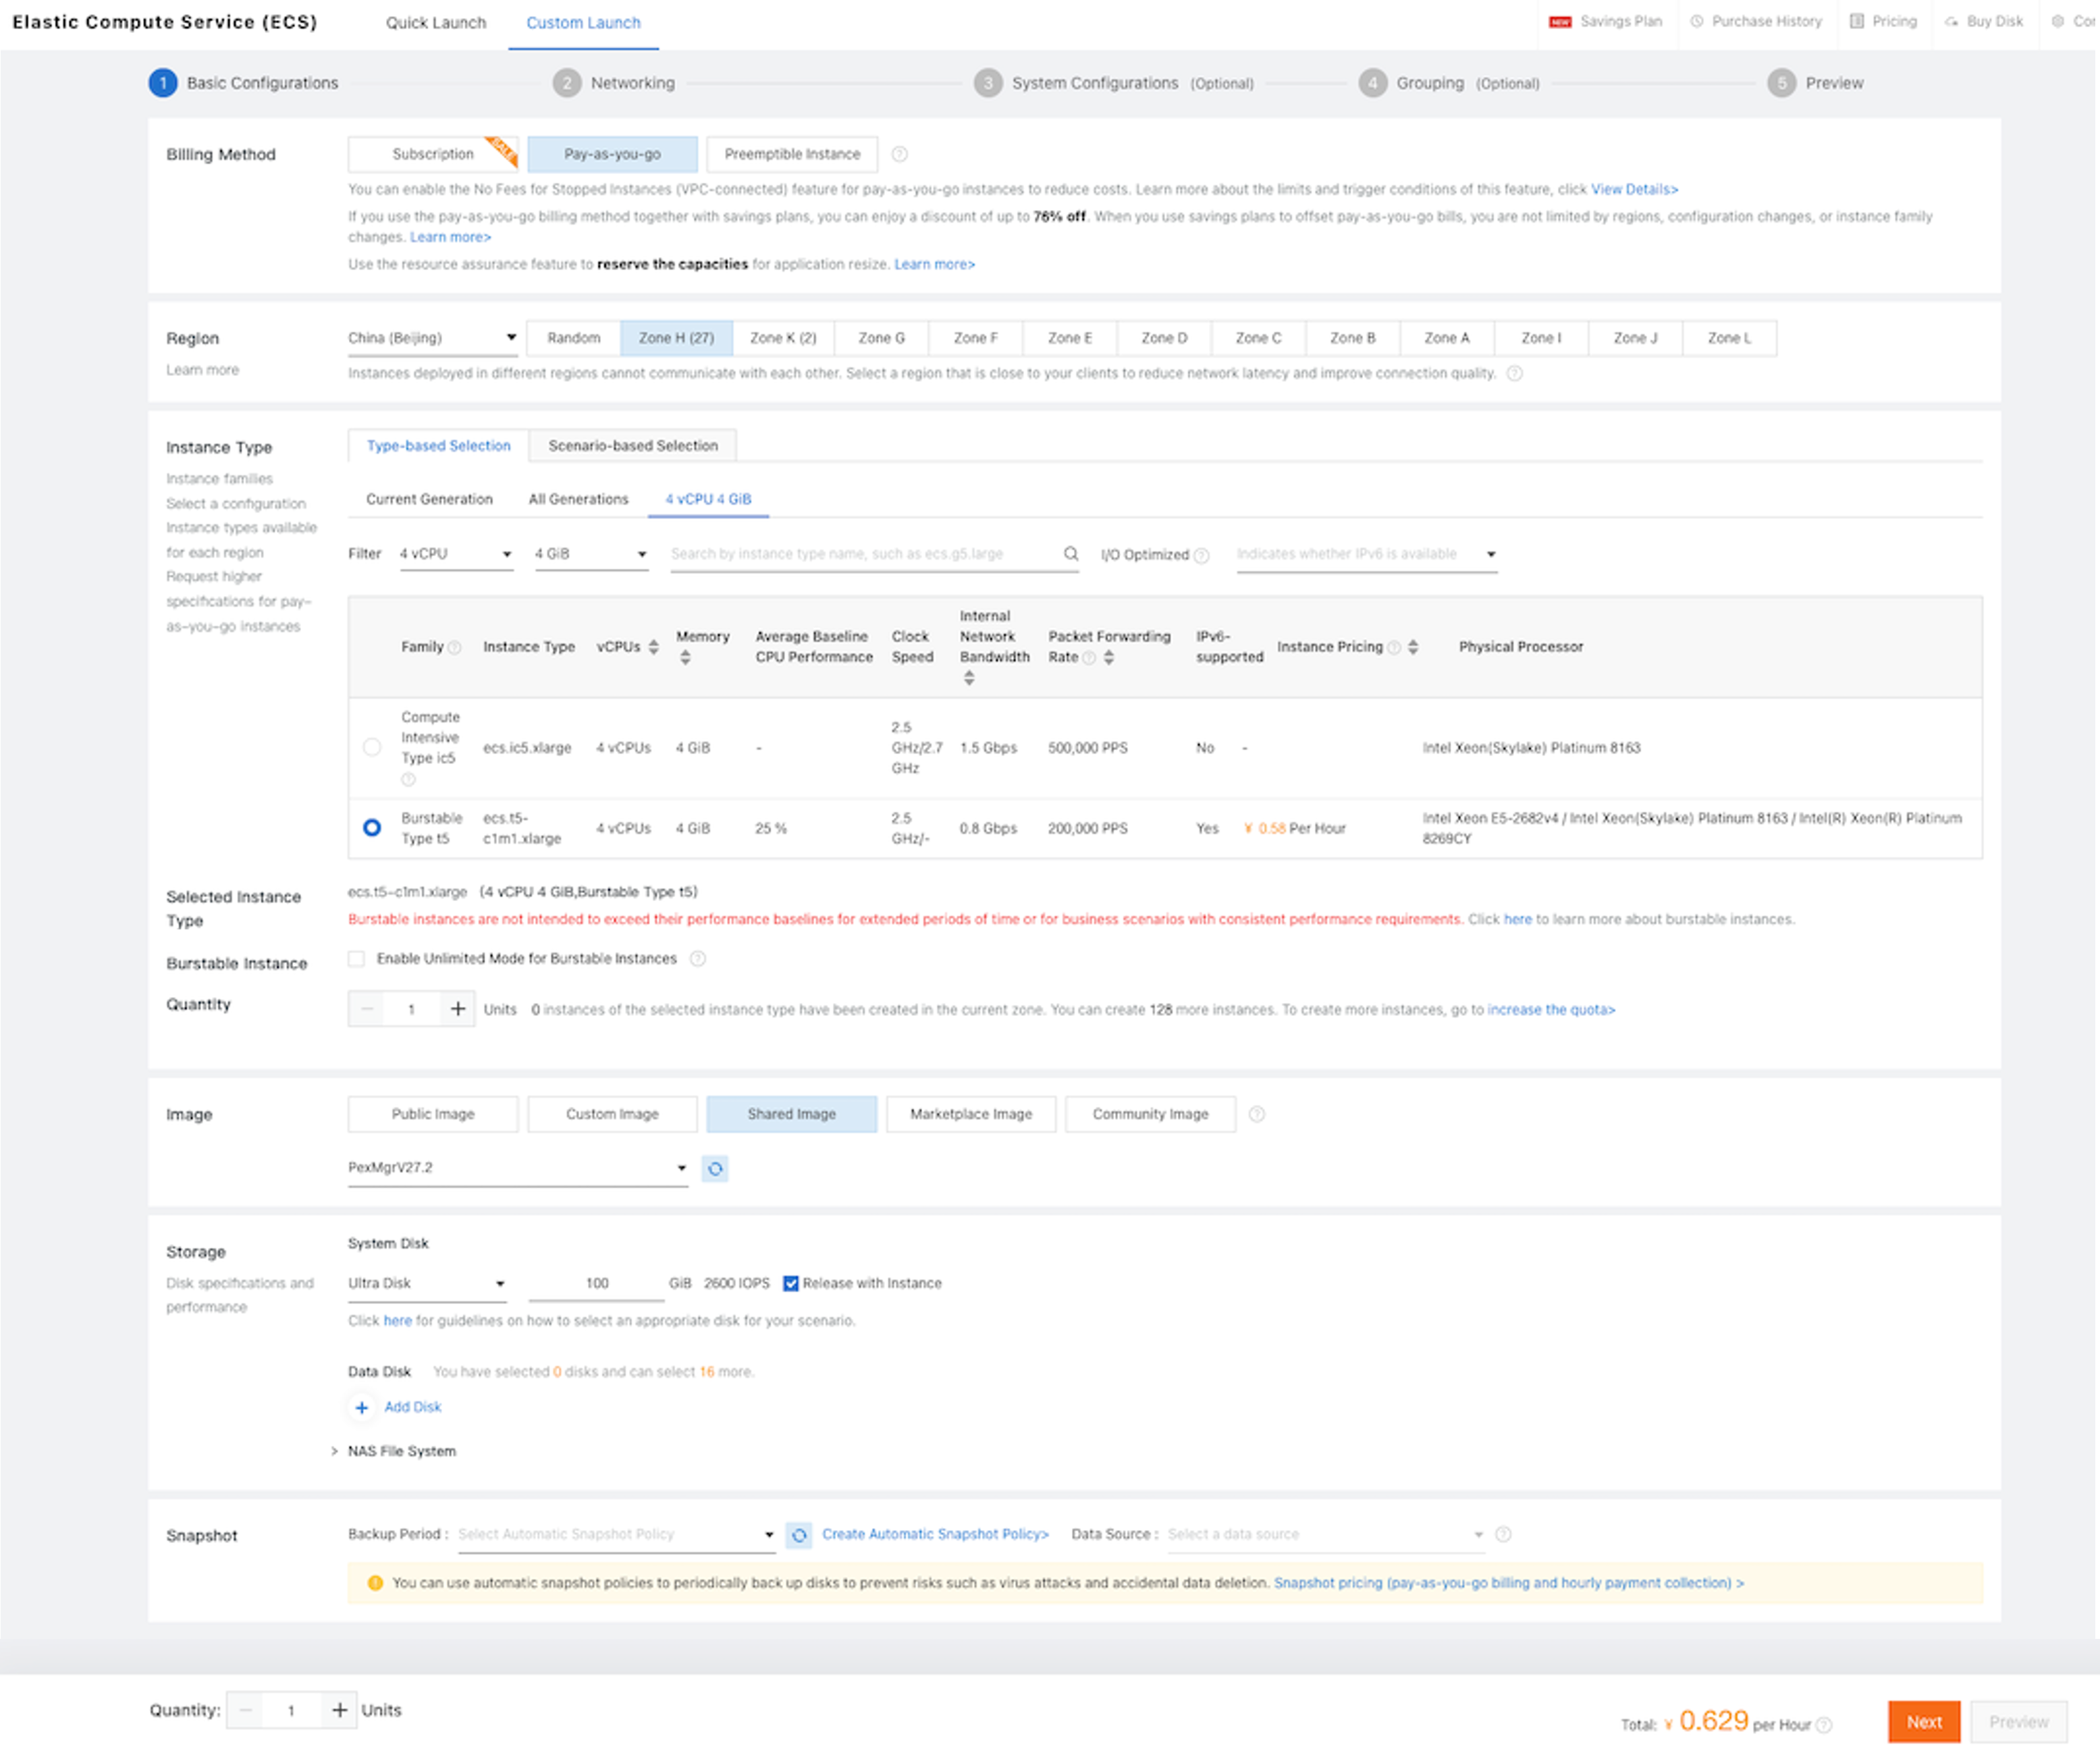Screen dimensions: 2100x1757
Task: Click the plus icon to Add Disk
Action: click(362, 1408)
